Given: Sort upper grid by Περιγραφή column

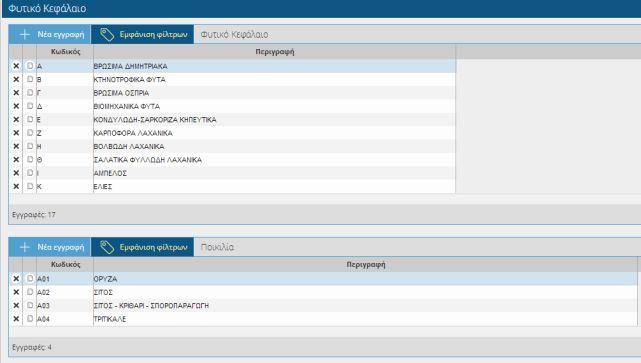Looking at the screenshot, I should [274, 52].
